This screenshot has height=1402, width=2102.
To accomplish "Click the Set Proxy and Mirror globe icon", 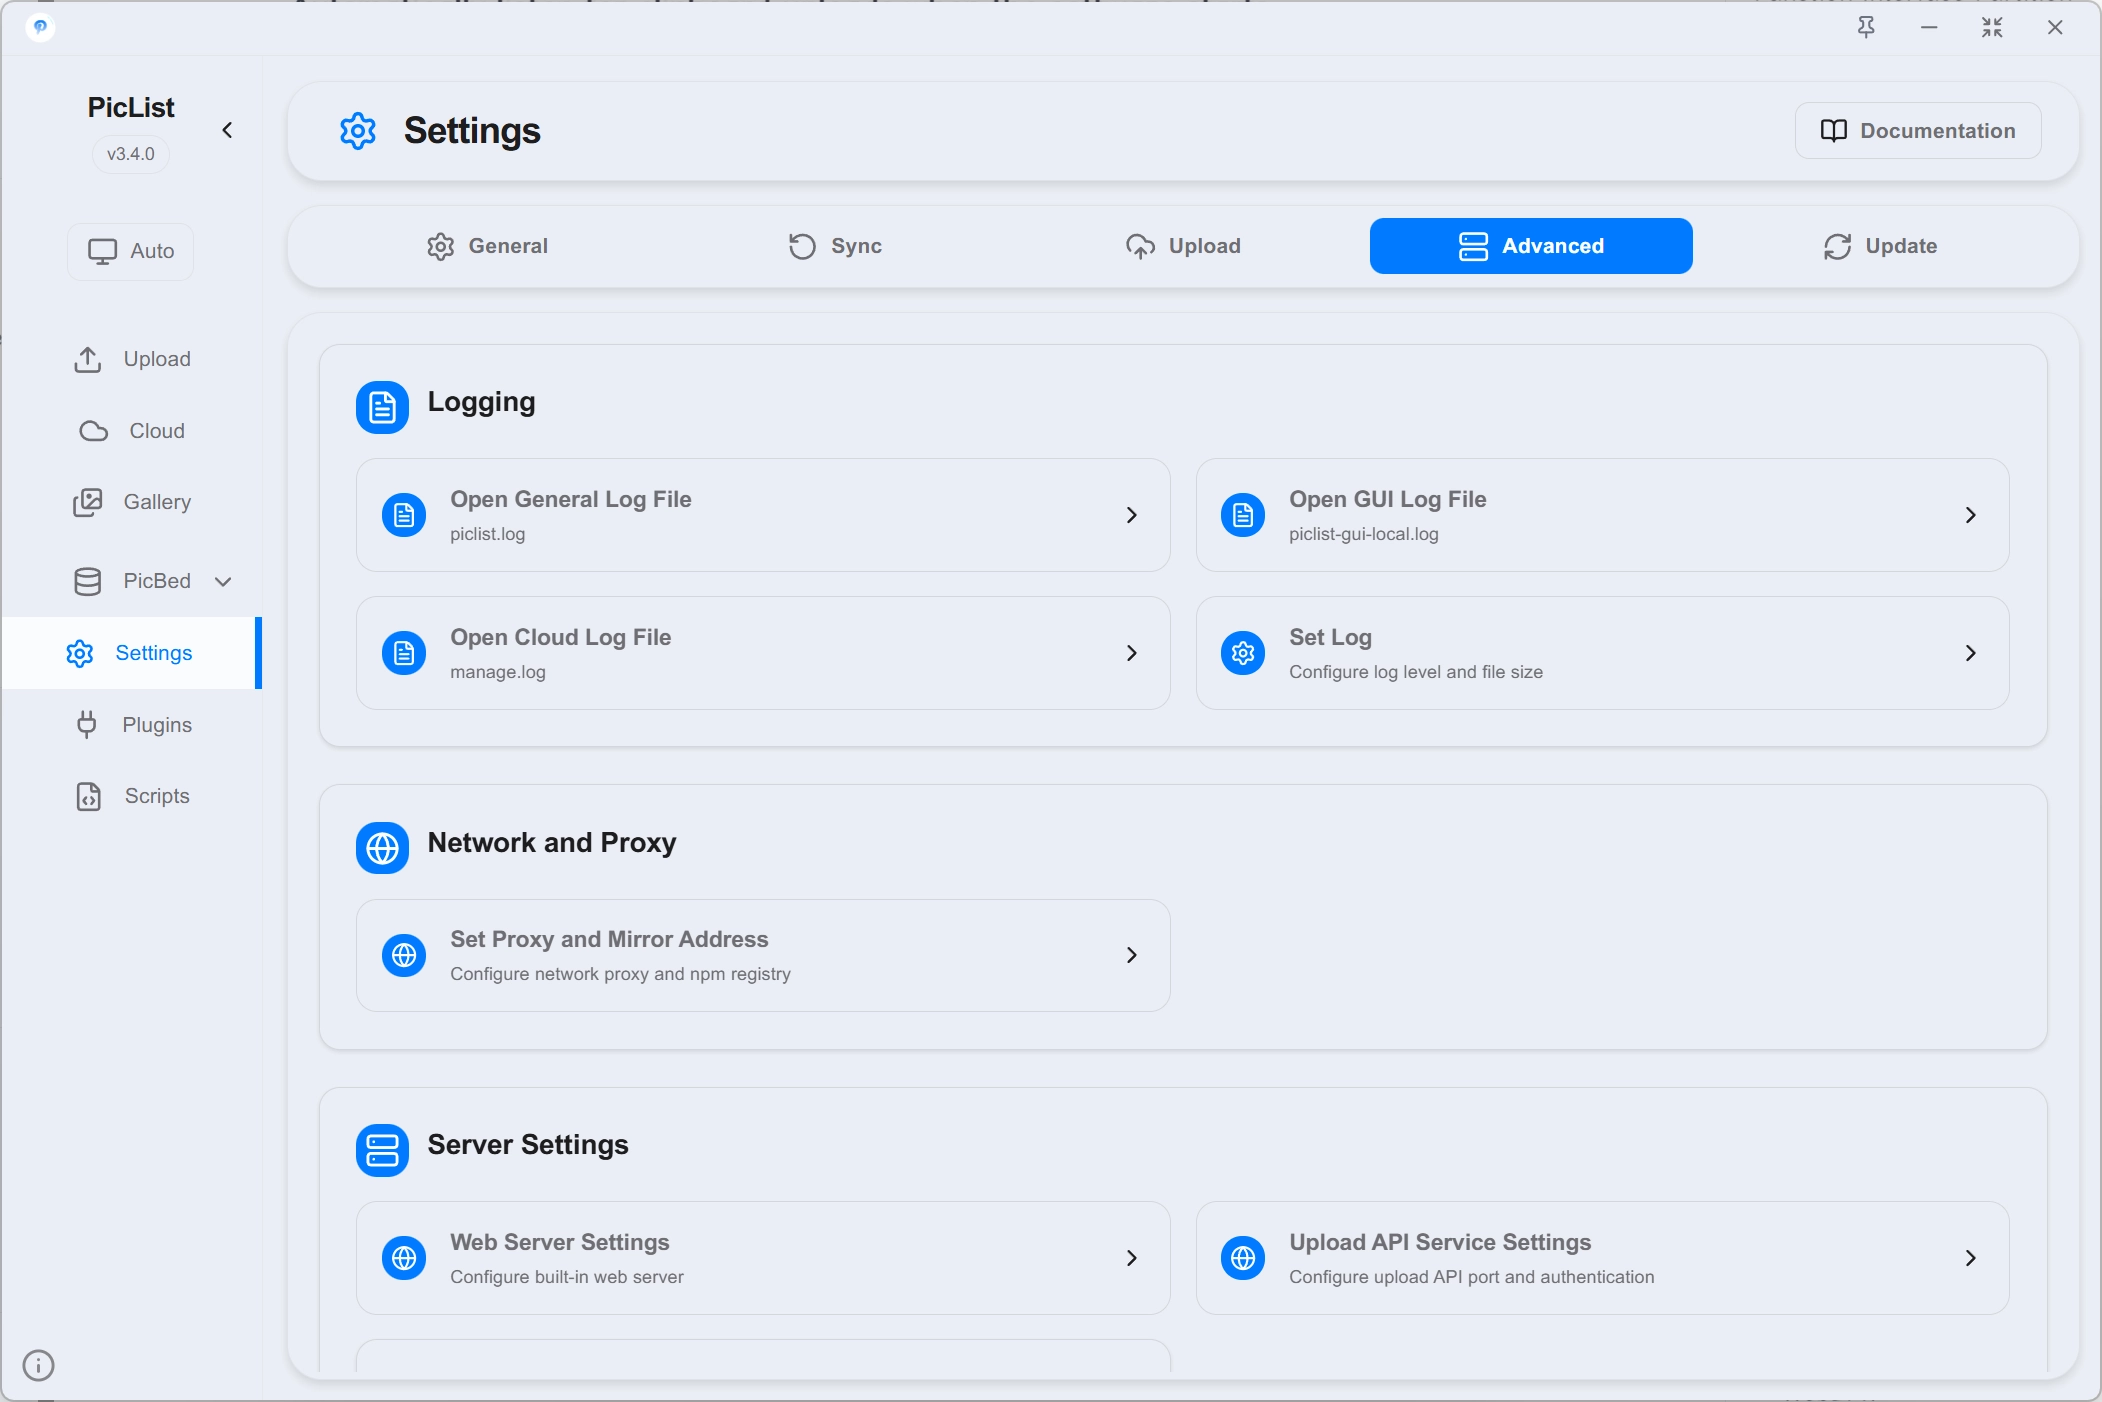I will pos(404,955).
